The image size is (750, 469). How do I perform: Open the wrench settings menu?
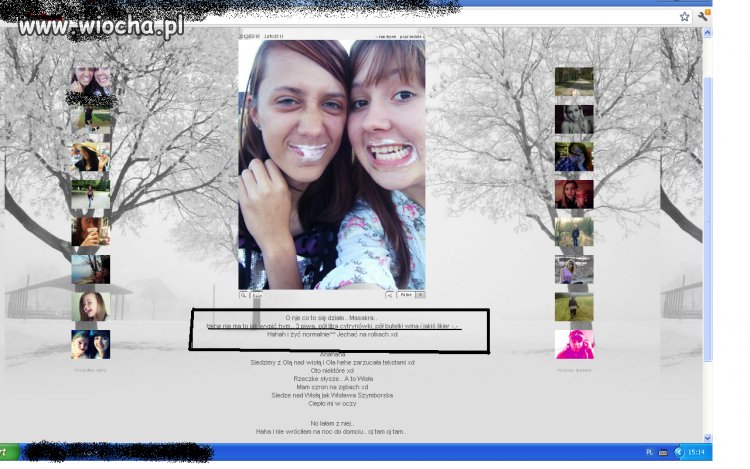pyautogui.click(x=703, y=16)
